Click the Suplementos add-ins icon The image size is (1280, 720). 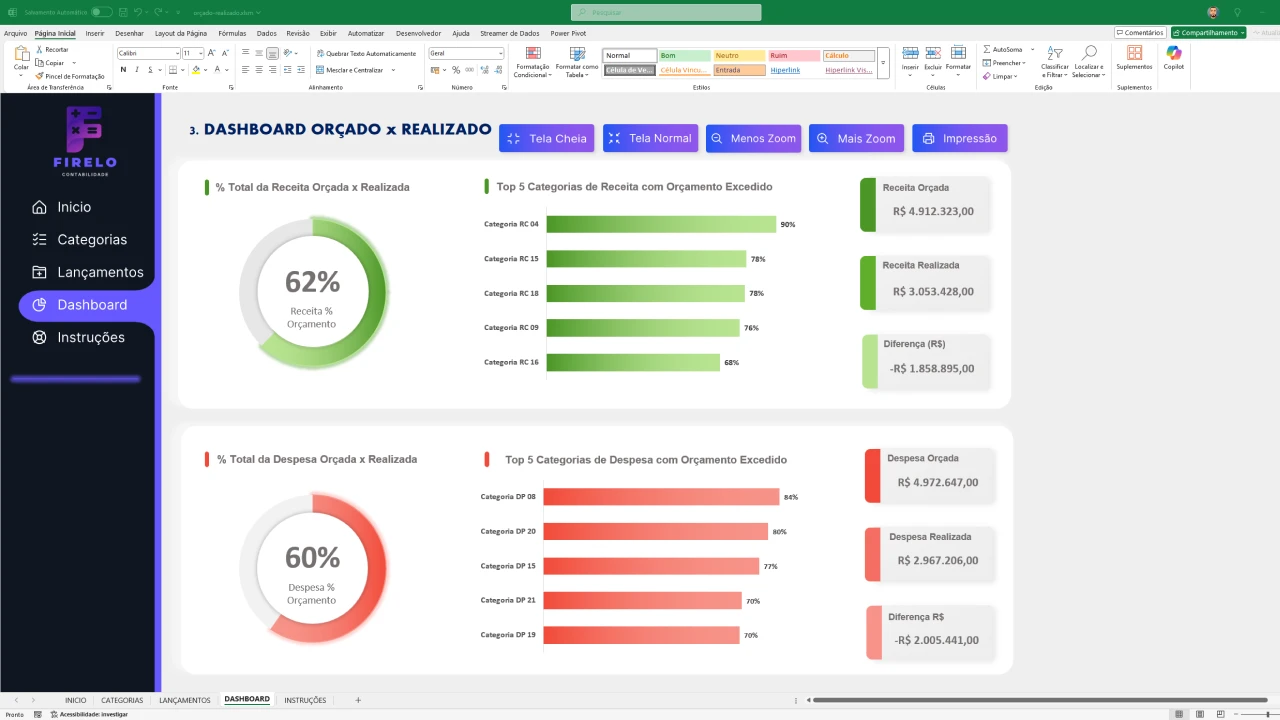coord(1134,57)
